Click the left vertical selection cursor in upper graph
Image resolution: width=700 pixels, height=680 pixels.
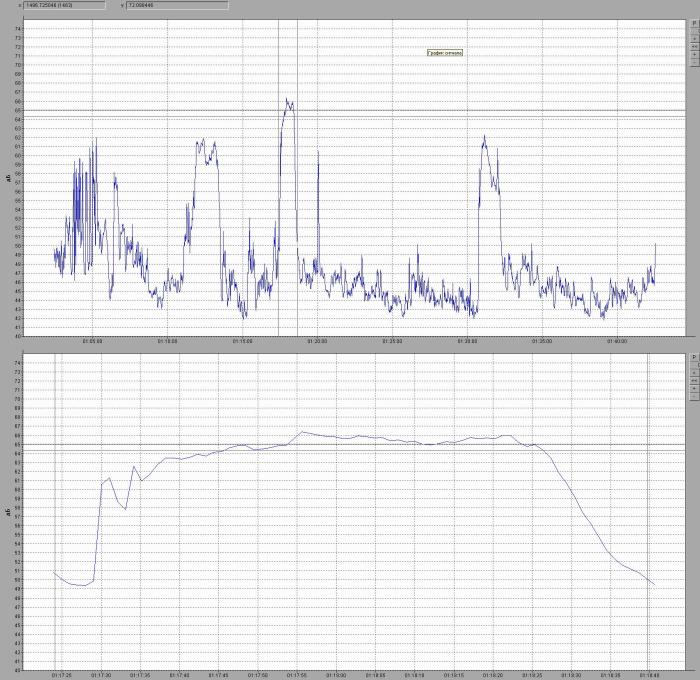coord(279,200)
